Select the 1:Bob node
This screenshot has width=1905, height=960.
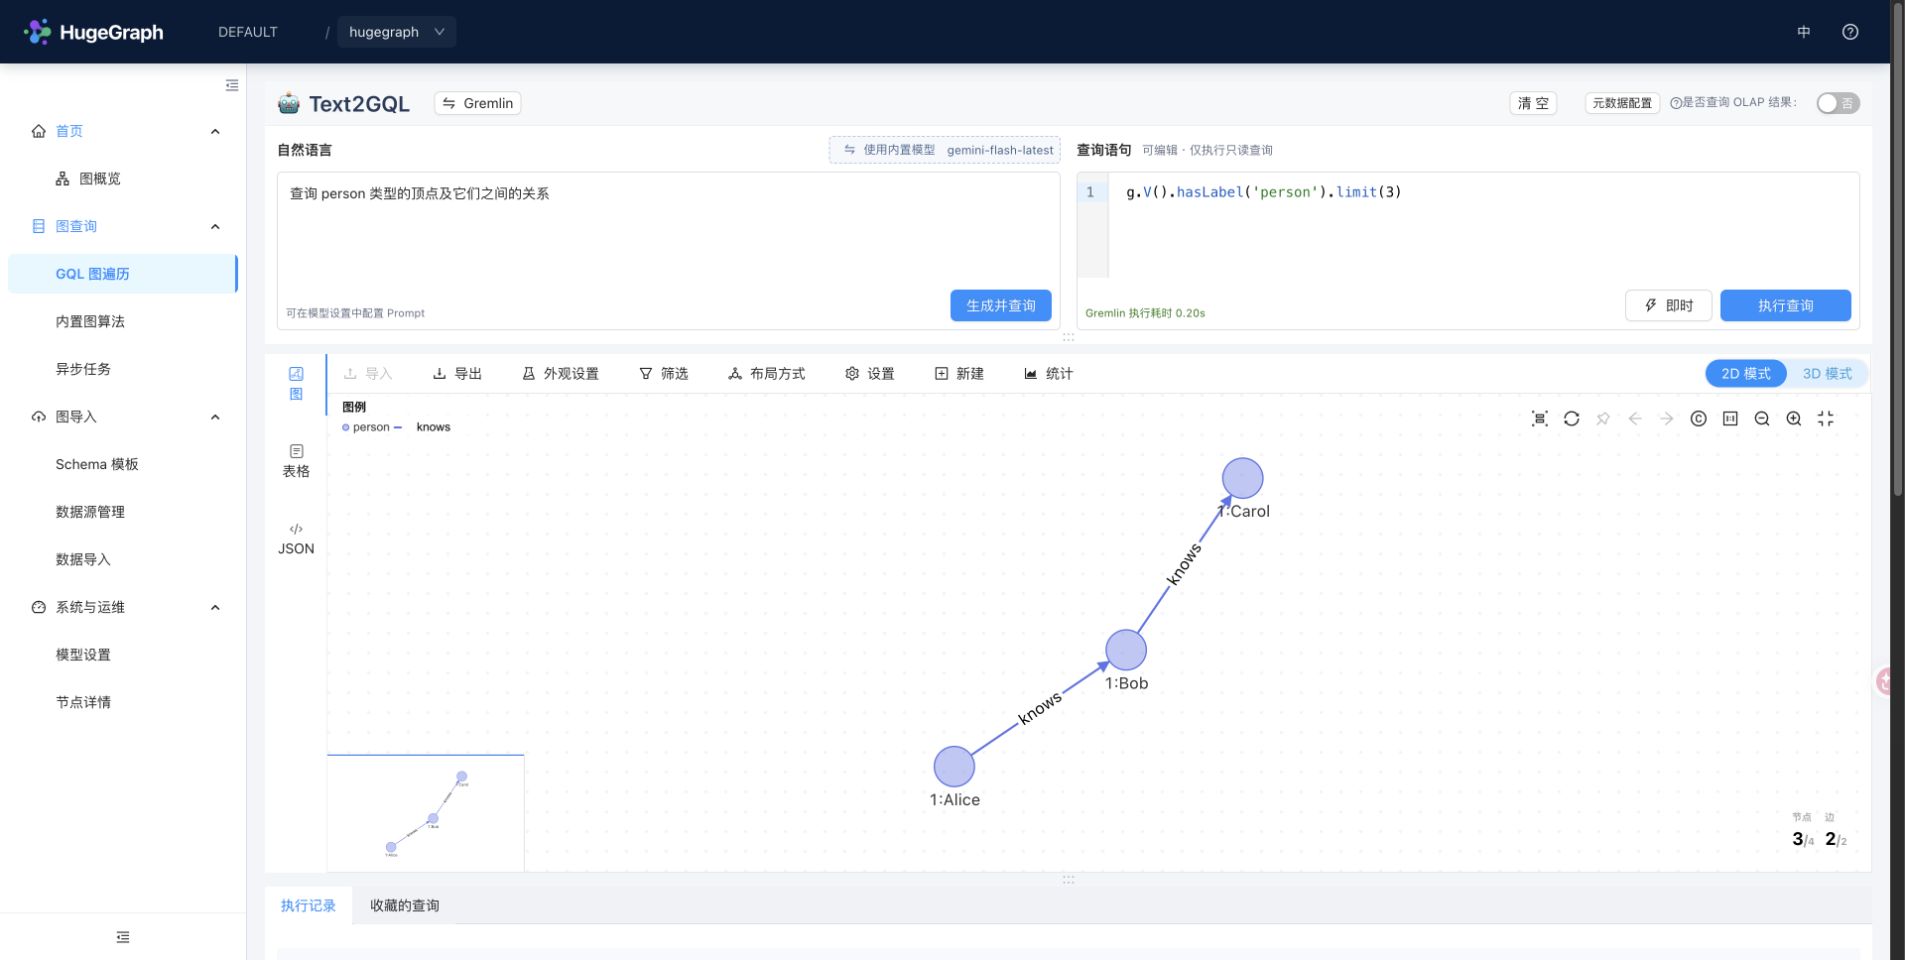pyautogui.click(x=1126, y=650)
